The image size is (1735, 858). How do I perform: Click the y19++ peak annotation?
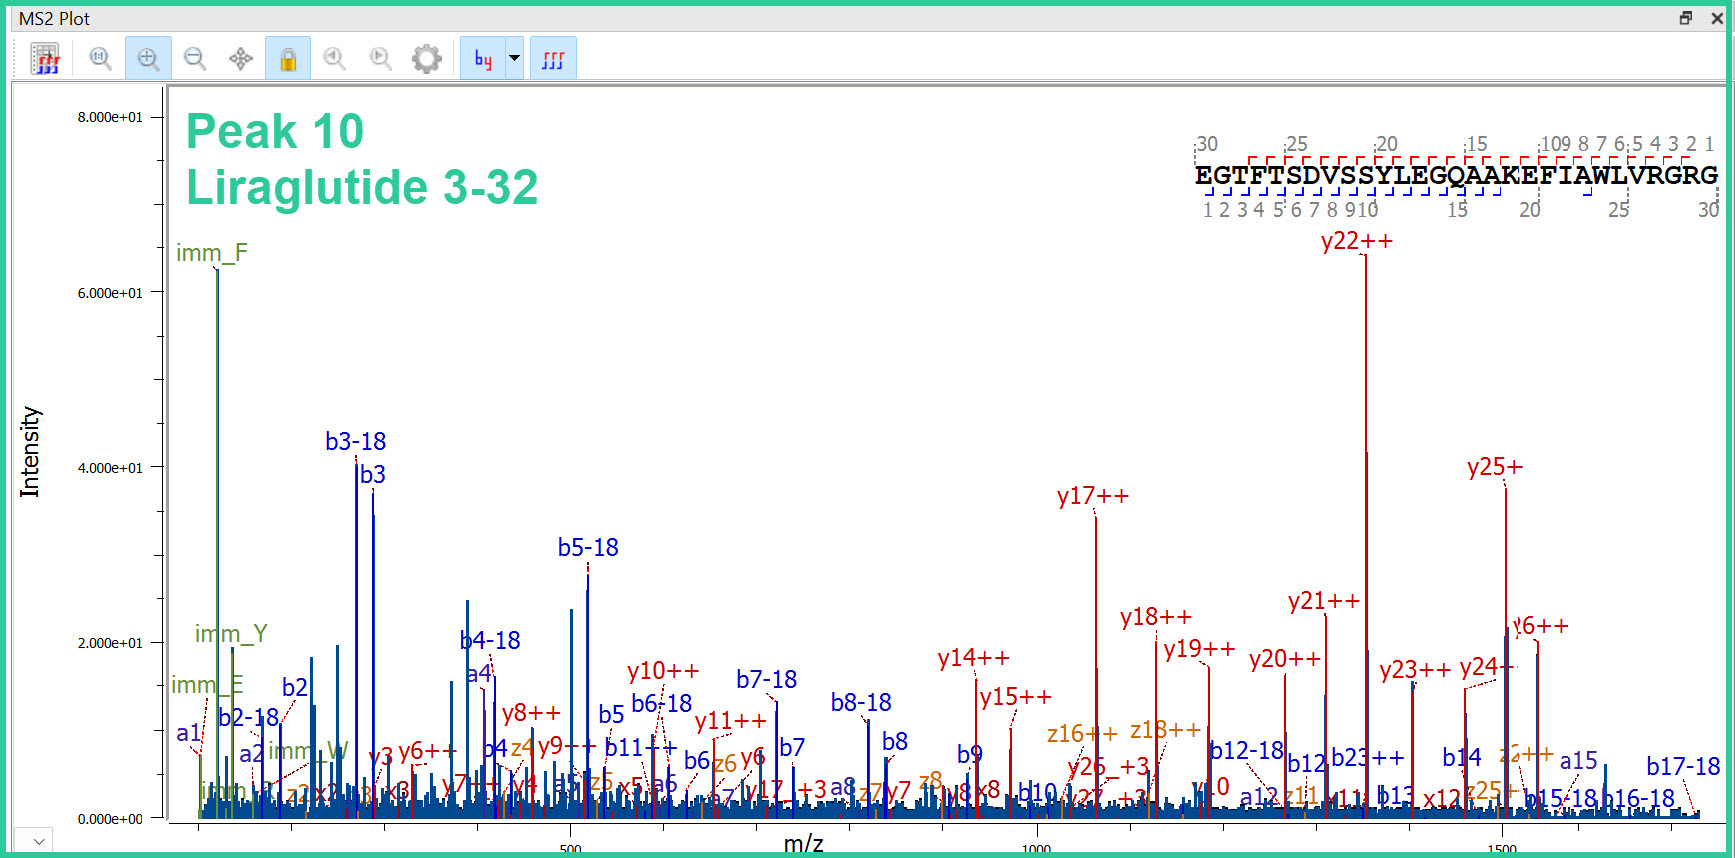pyautogui.click(x=1199, y=649)
